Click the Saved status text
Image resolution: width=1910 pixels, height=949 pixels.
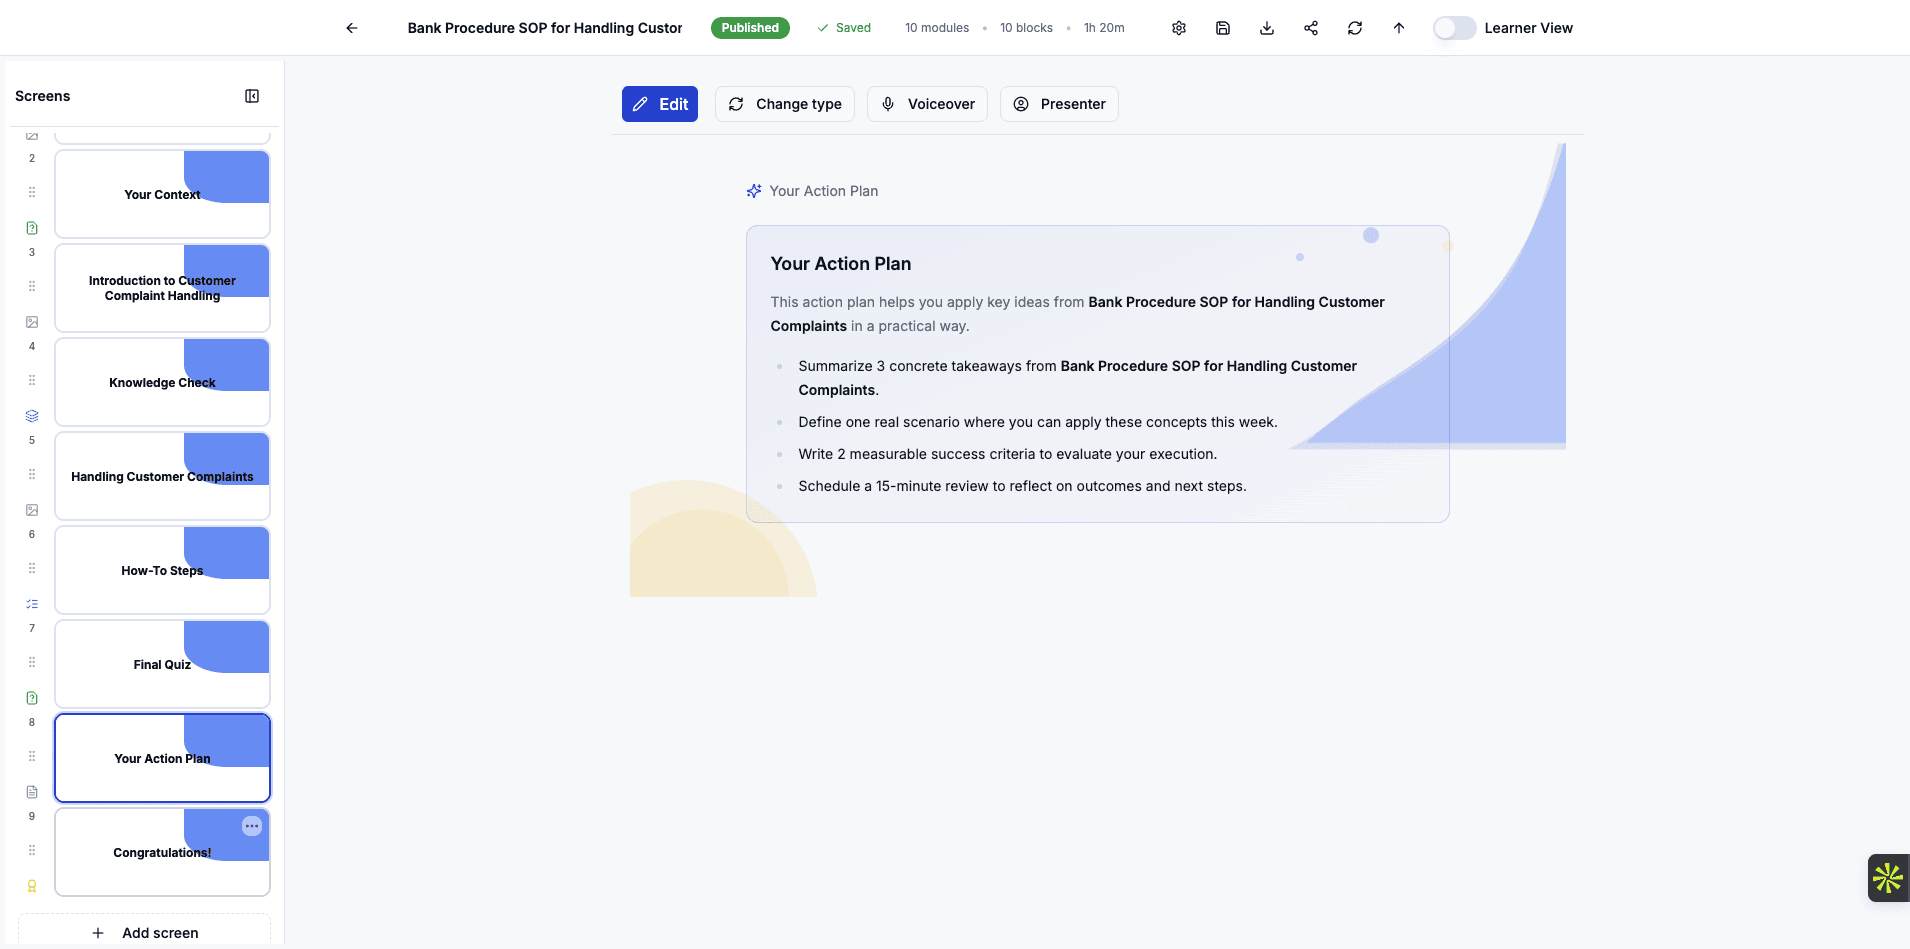(853, 28)
